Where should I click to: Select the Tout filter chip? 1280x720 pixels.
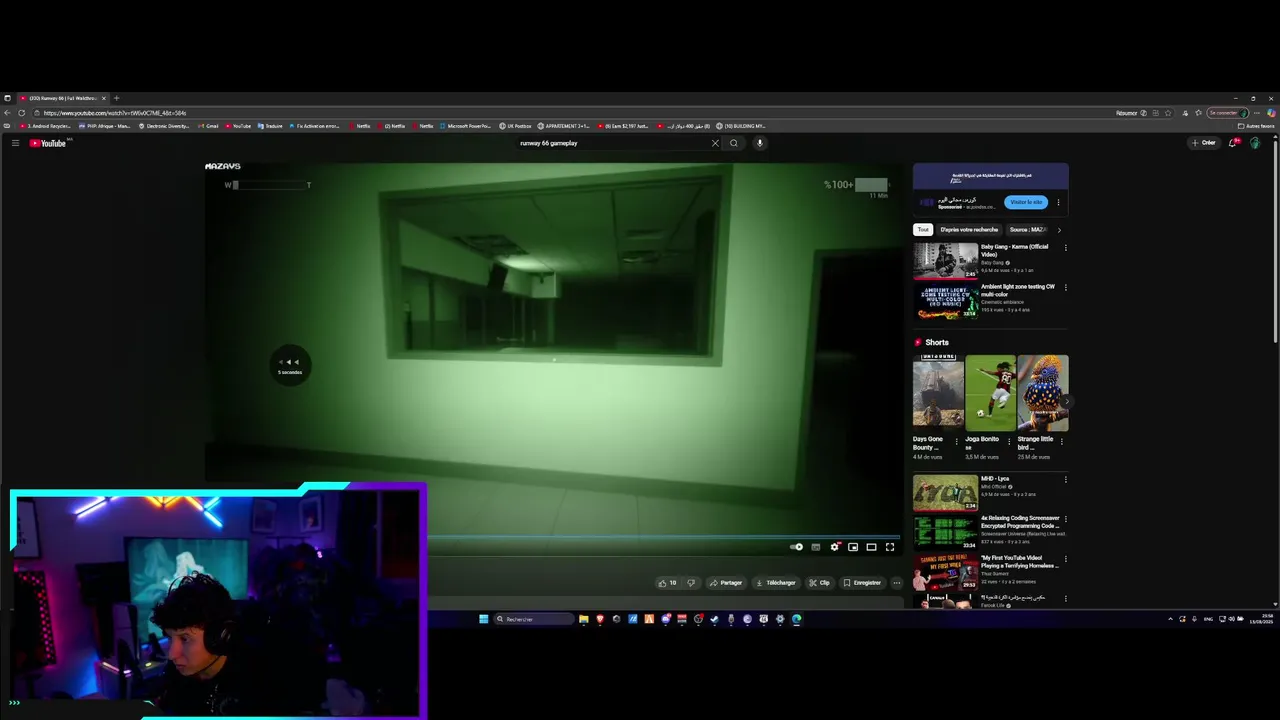pyautogui.click(x=923, y=230)
